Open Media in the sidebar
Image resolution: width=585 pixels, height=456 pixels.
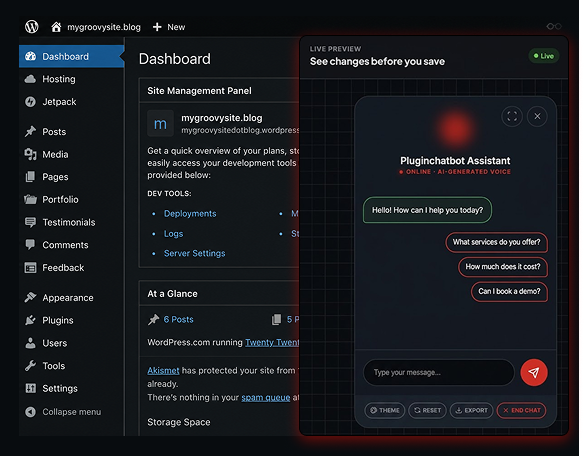(x=71, y=154)
